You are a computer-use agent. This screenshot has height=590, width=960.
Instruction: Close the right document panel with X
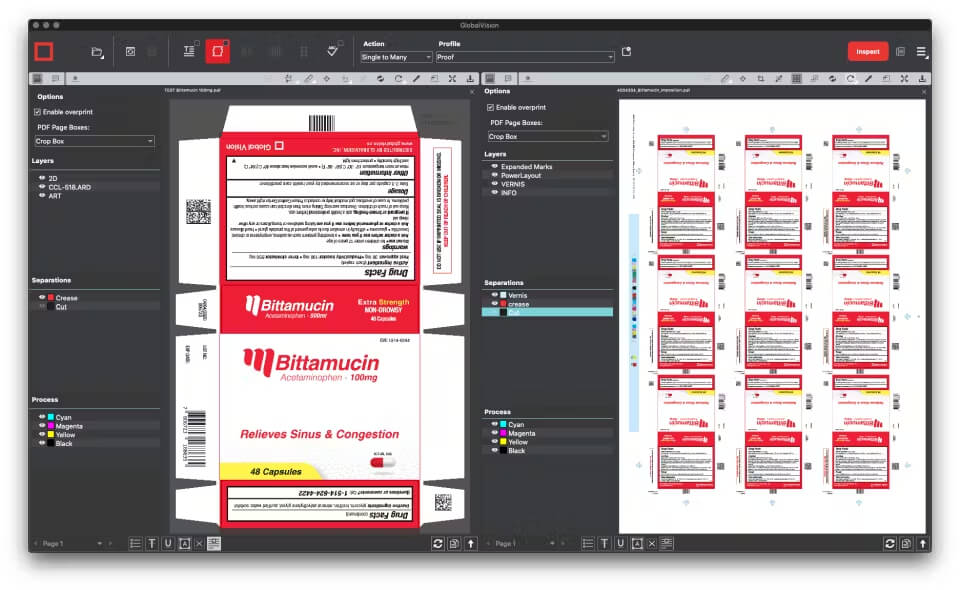924,92
